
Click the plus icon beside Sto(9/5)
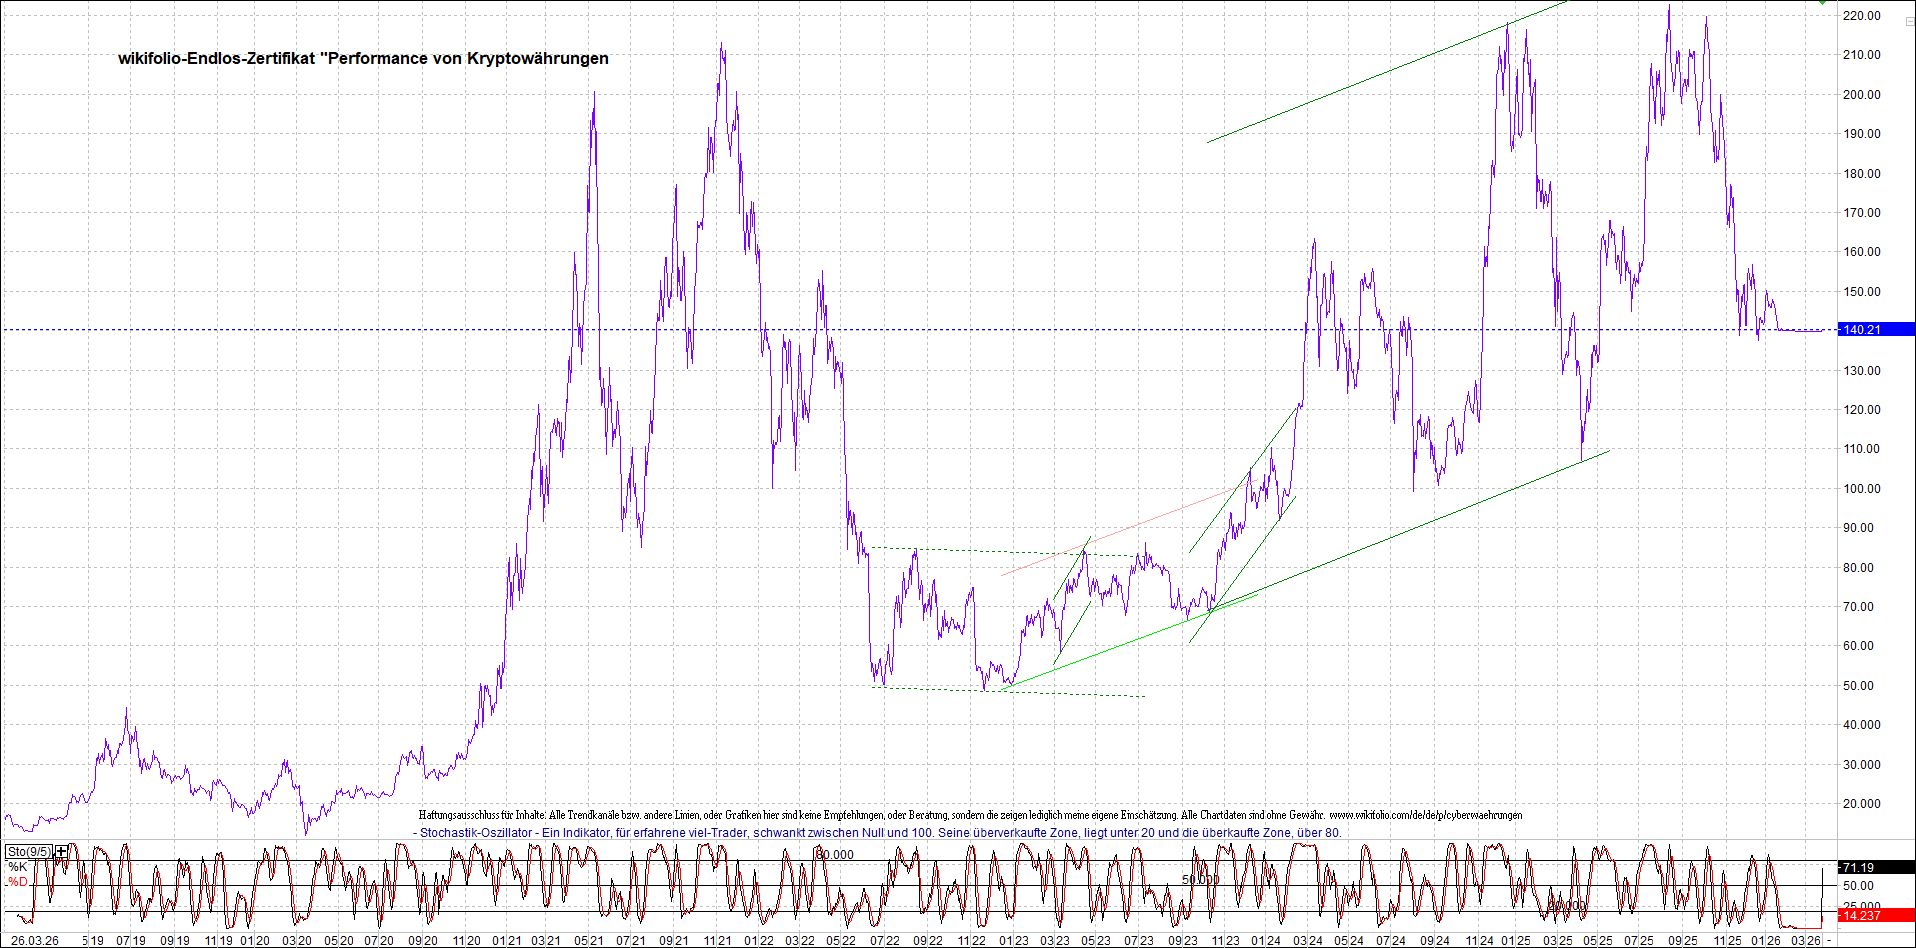pos(62,851)
